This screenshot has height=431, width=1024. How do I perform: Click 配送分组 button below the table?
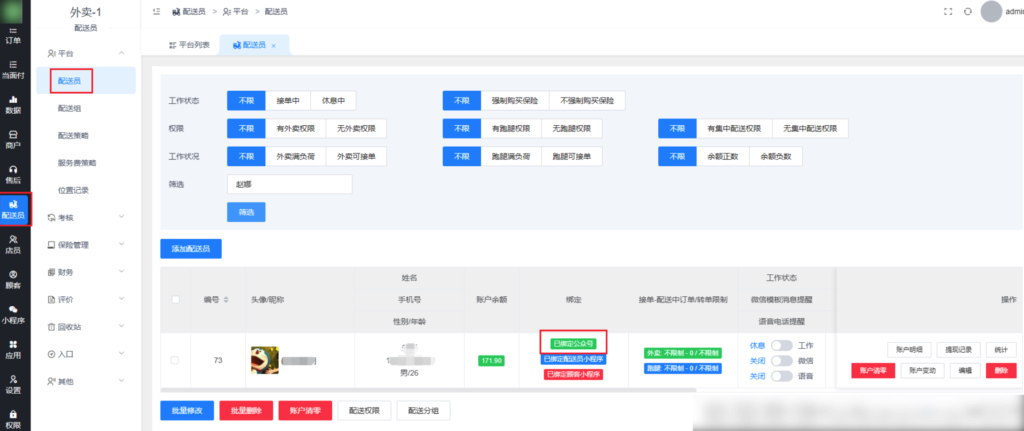[423, 411]
